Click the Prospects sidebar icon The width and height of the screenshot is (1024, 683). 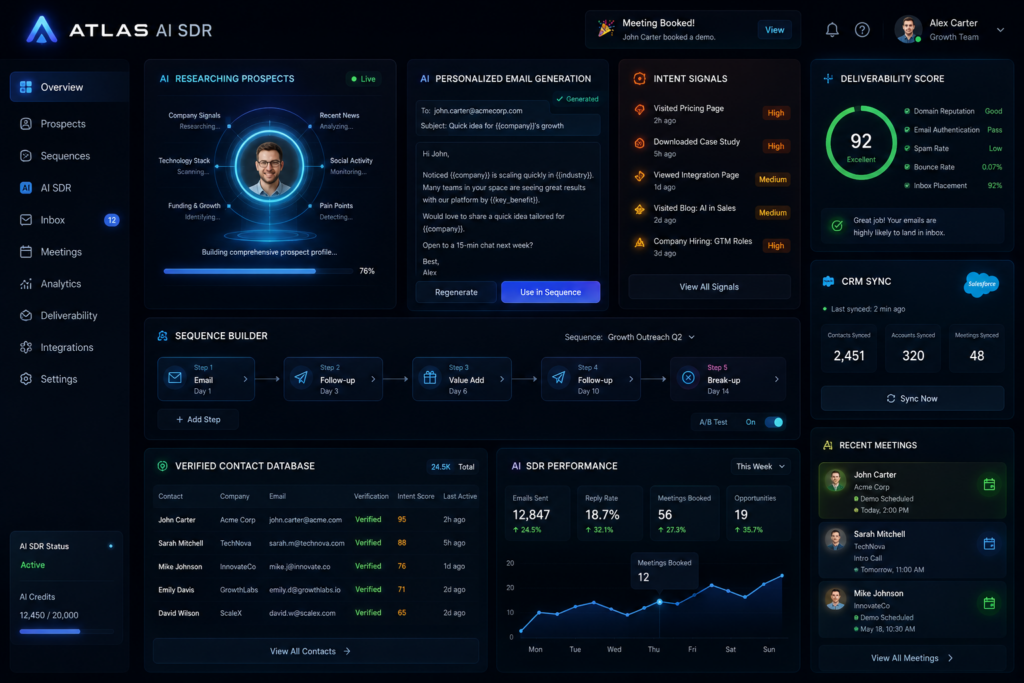[x=26, y=123]
